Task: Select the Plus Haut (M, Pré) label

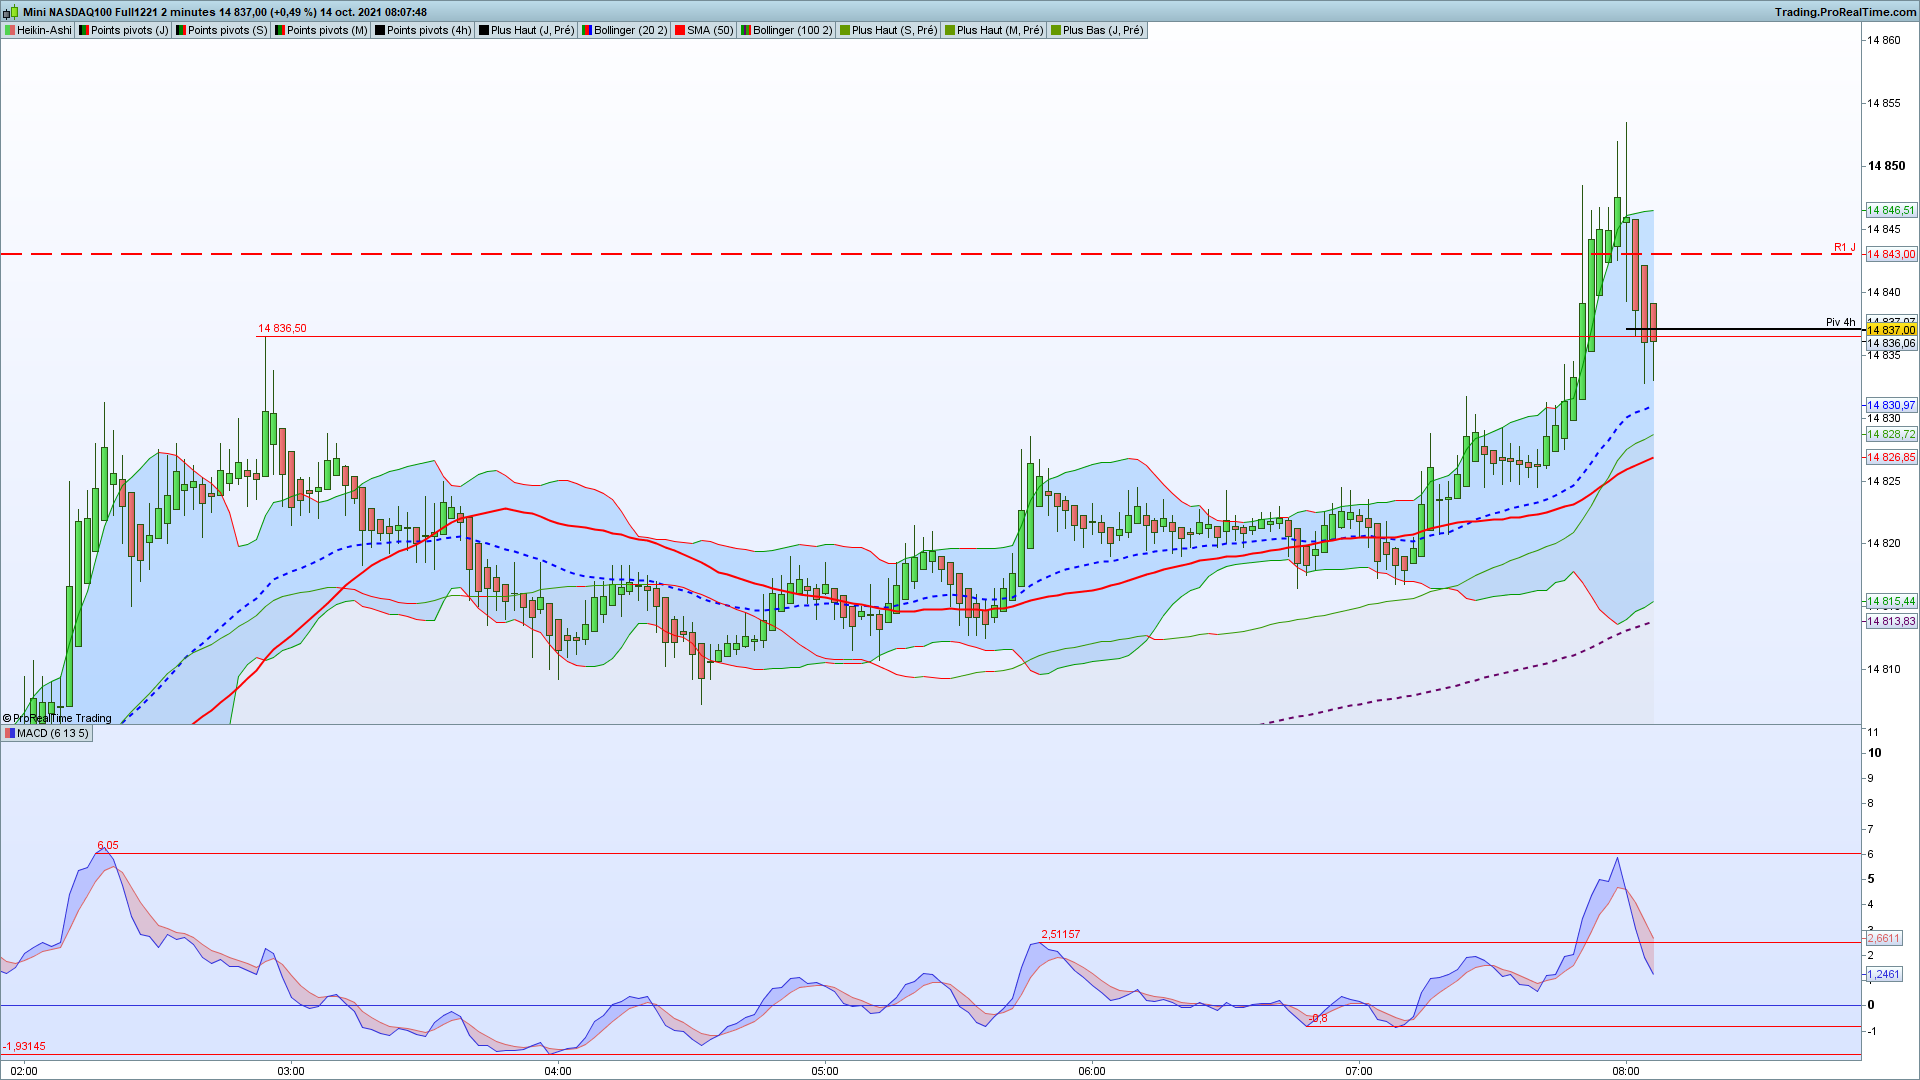Action: click(999, 30)
